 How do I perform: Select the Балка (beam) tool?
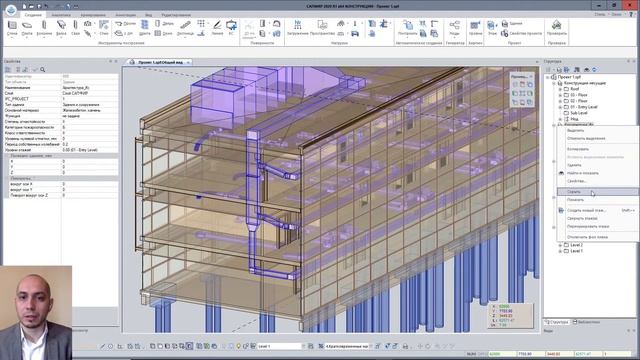pos(61,28)
